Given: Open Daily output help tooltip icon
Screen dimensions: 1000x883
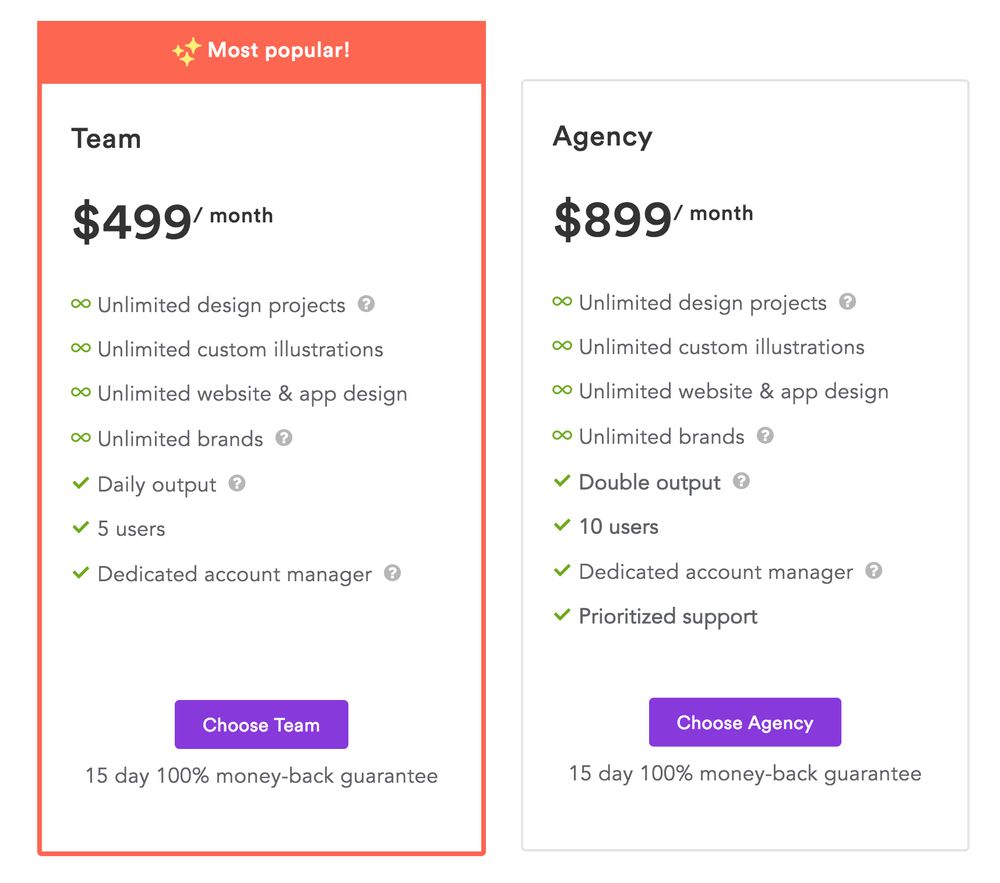Looking at the screenshot, I should pyautogui.click(x=237, y=483).
